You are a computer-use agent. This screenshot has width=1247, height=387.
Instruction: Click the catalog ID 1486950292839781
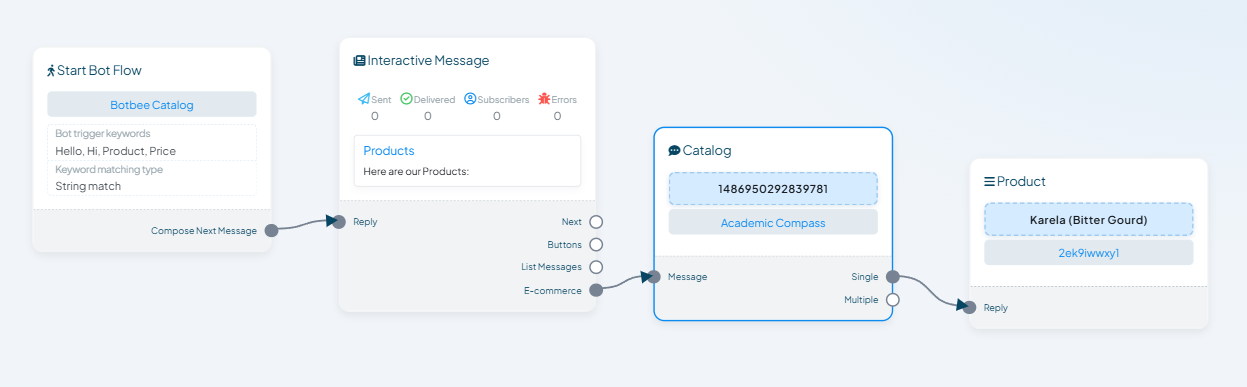click(x=773, y=188)
